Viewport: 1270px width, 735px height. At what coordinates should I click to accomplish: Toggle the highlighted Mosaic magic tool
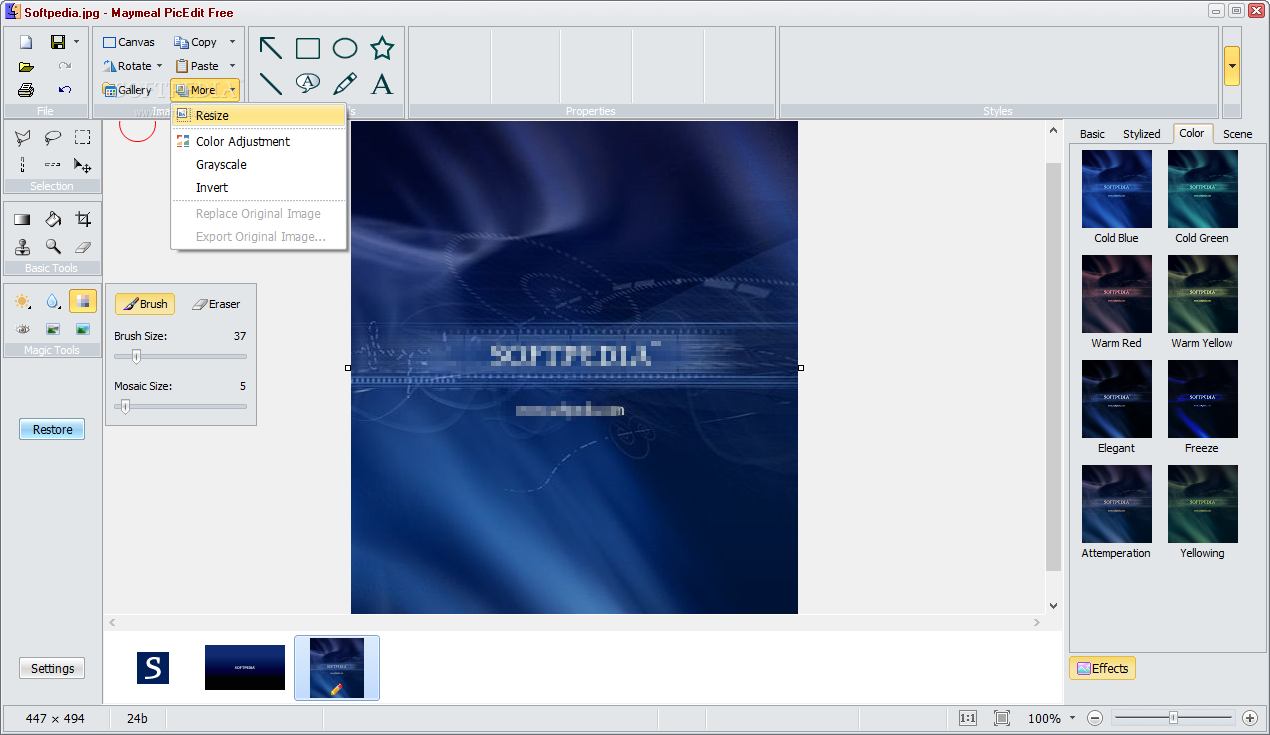click(83, 302)
